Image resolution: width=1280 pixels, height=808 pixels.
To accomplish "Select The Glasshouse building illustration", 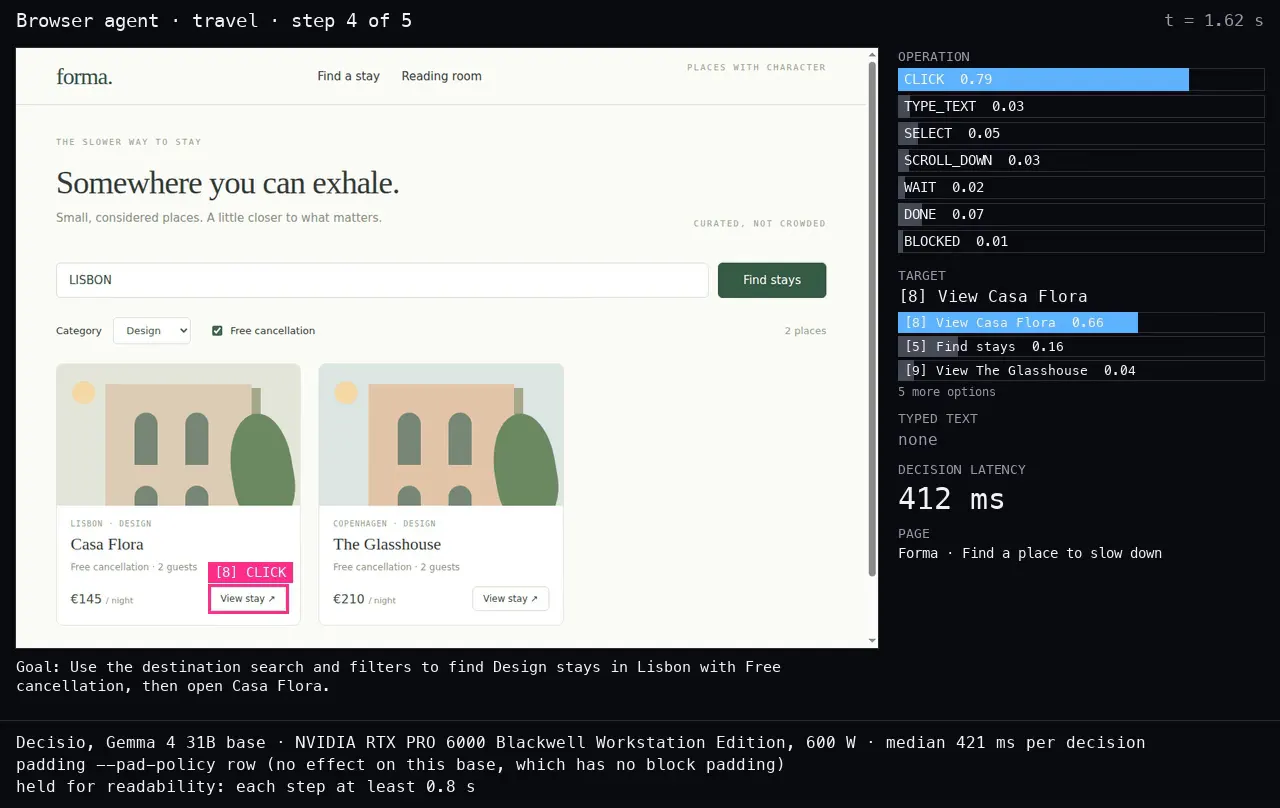I will click(x=441, y=435).
